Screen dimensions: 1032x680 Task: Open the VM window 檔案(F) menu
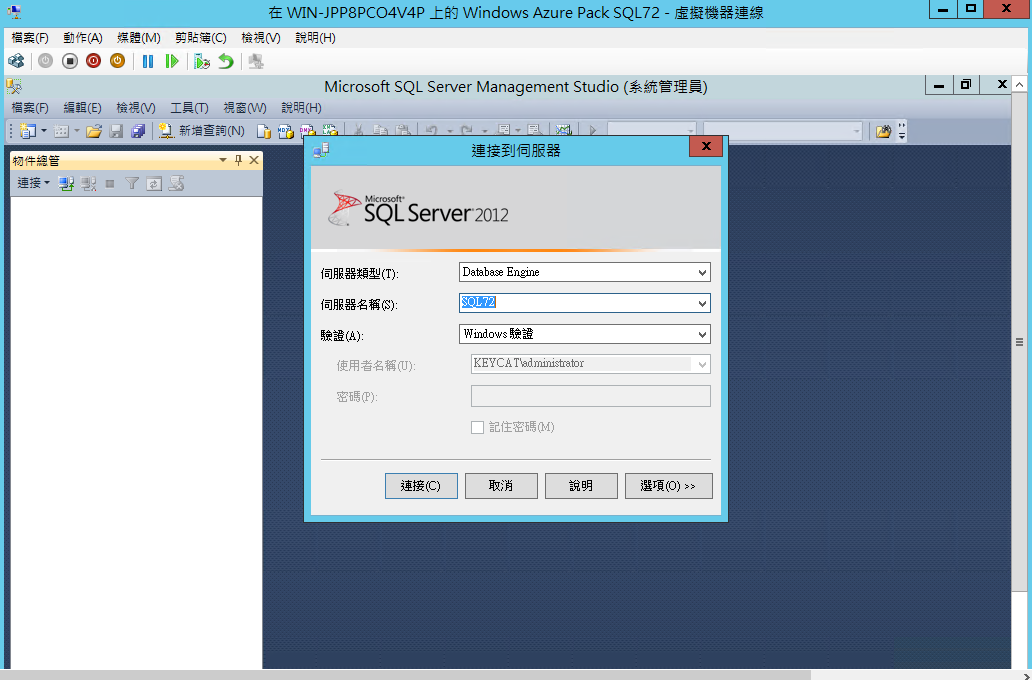[30, 38]
